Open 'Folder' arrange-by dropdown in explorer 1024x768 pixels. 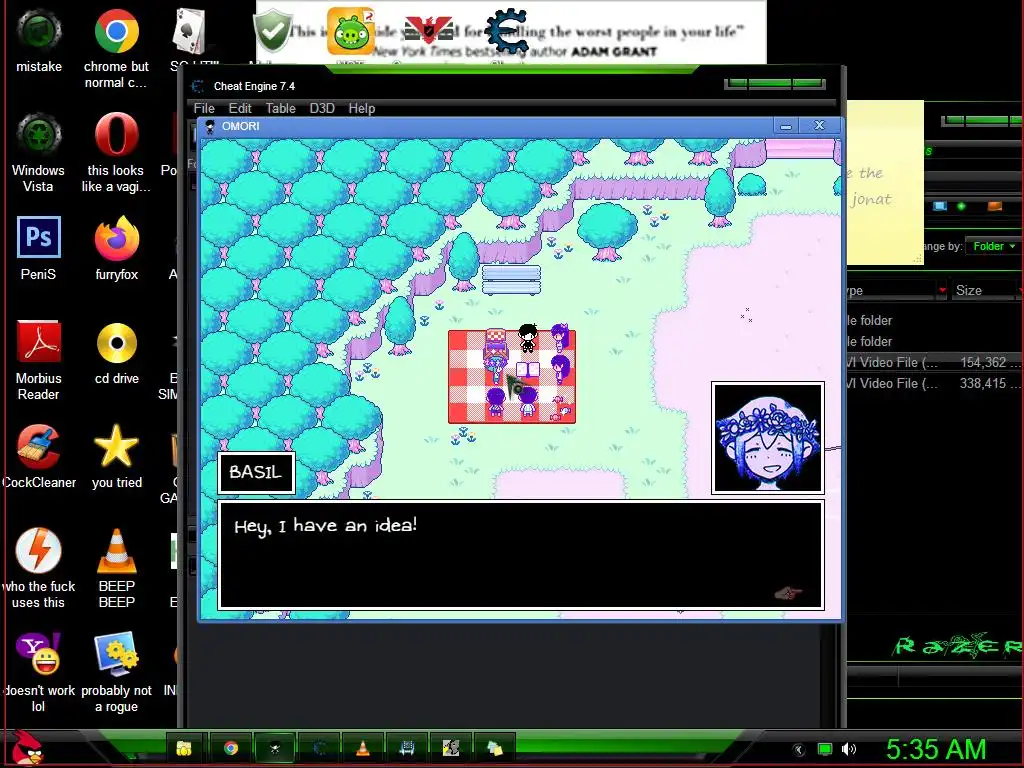[x=994, y=246]
